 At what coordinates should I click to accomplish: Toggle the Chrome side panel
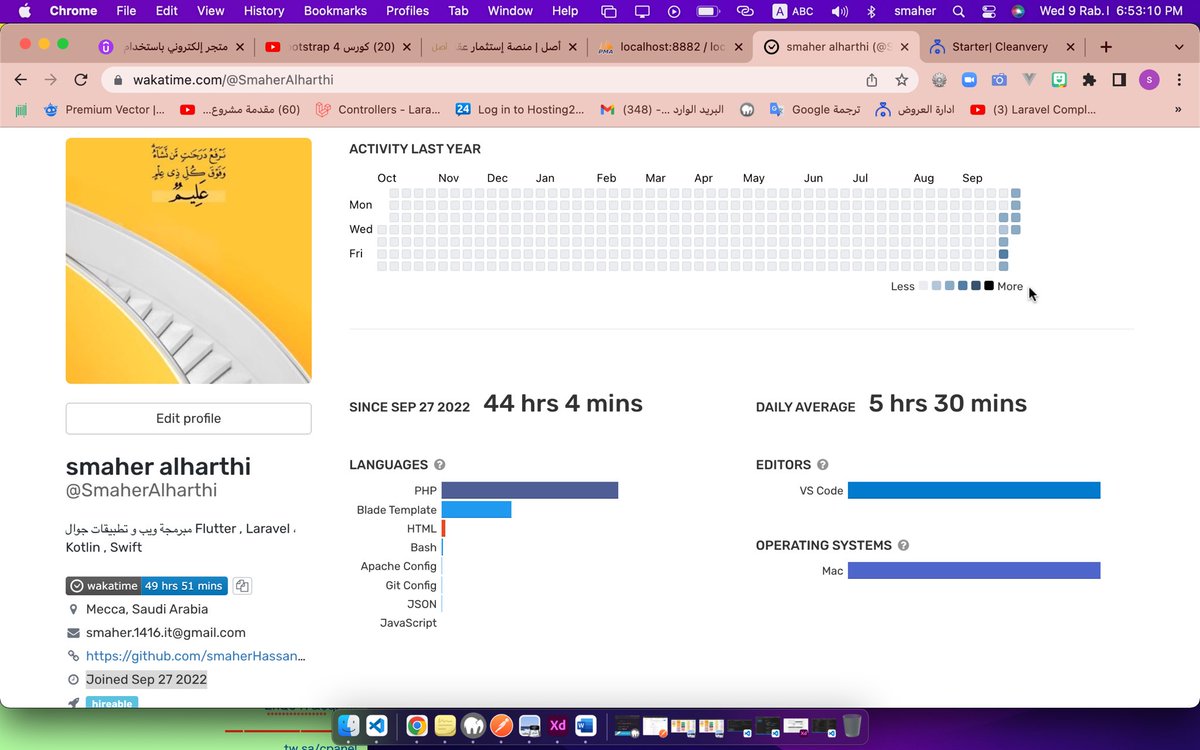pyautogui.click(x=1119, y=80)
